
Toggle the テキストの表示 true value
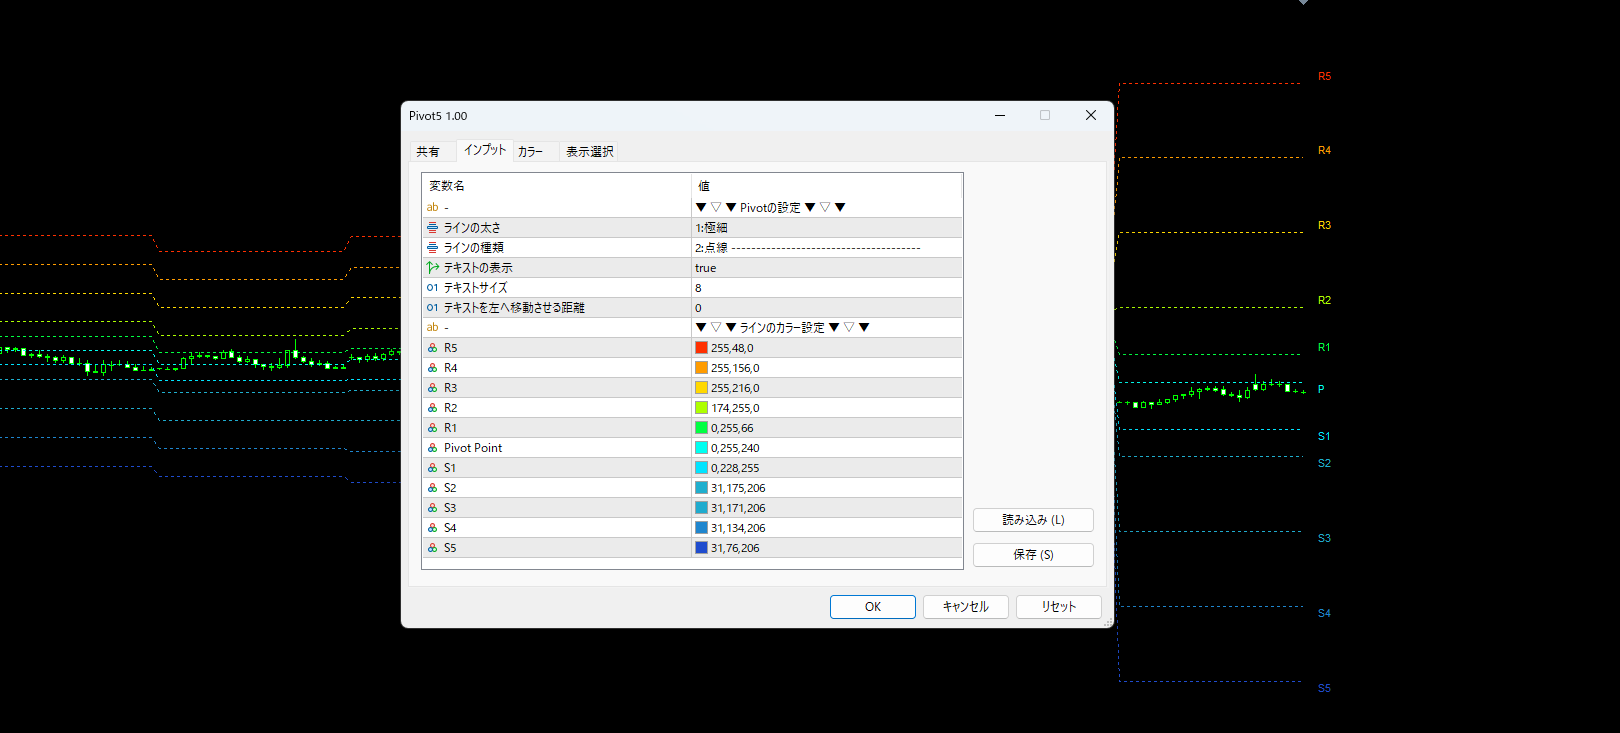[826, 268]
